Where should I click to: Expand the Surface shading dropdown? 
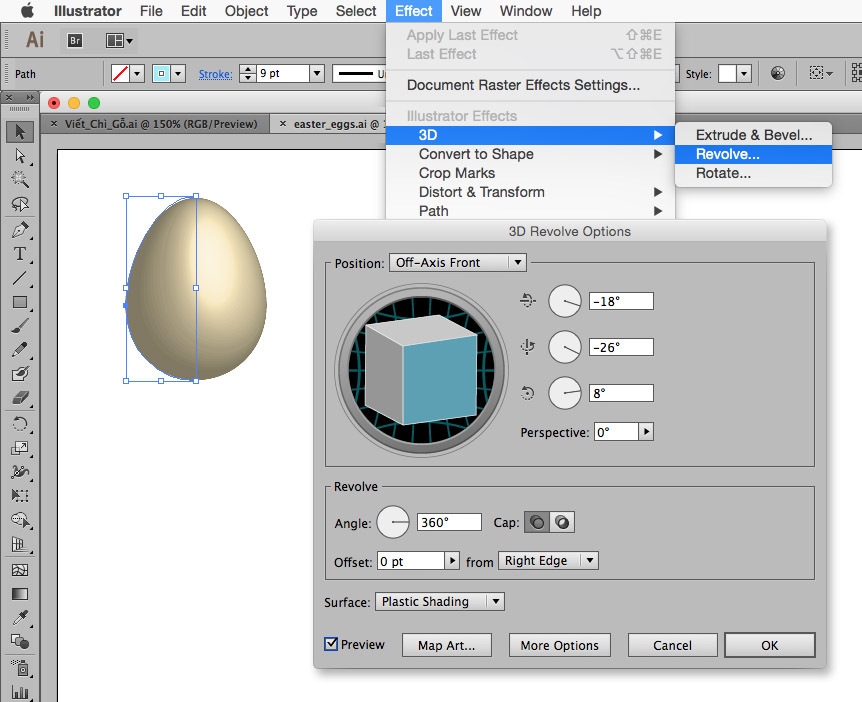[x=440, y=601]
